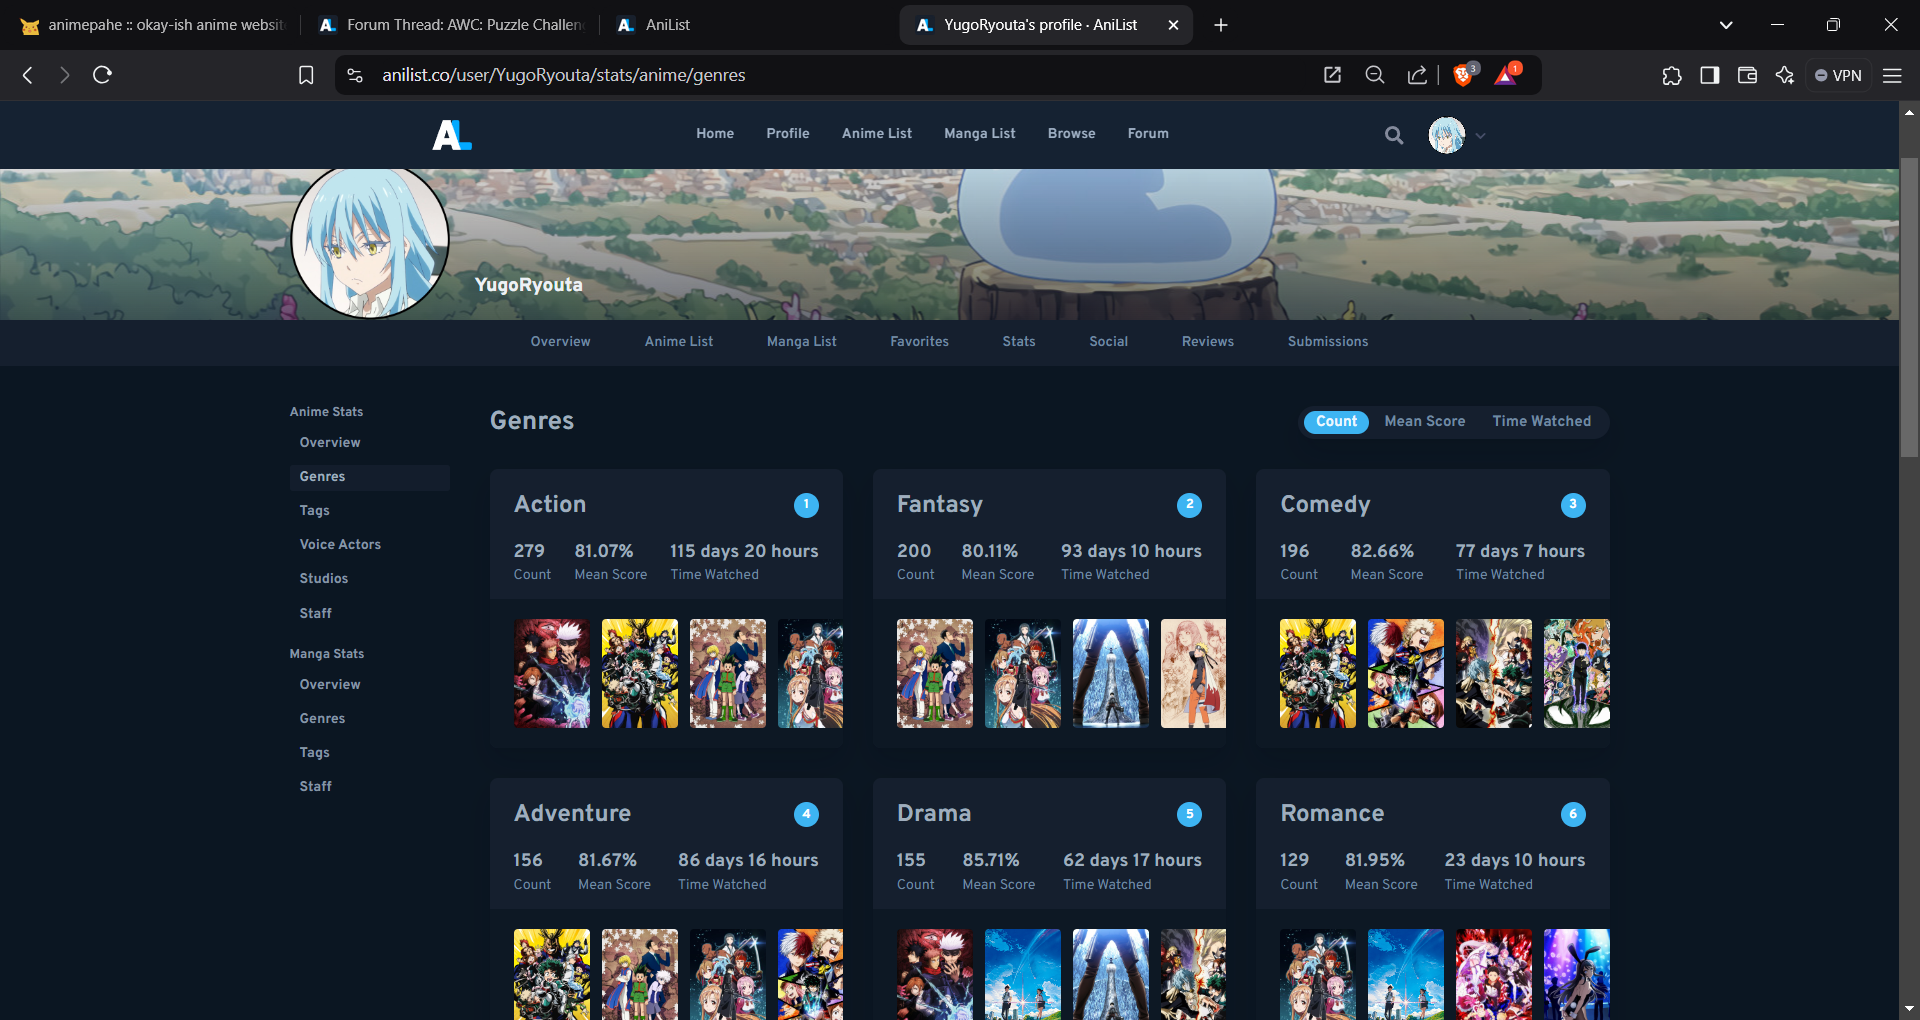Open the Leo AI sparkle icon
Viewport: 1920px width, 1020px height.
click(x=1785, y=75)
